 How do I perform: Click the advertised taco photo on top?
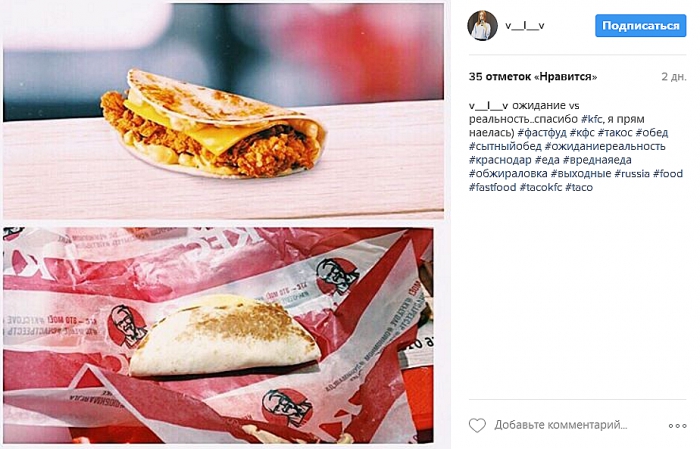[x=223, y=111]
